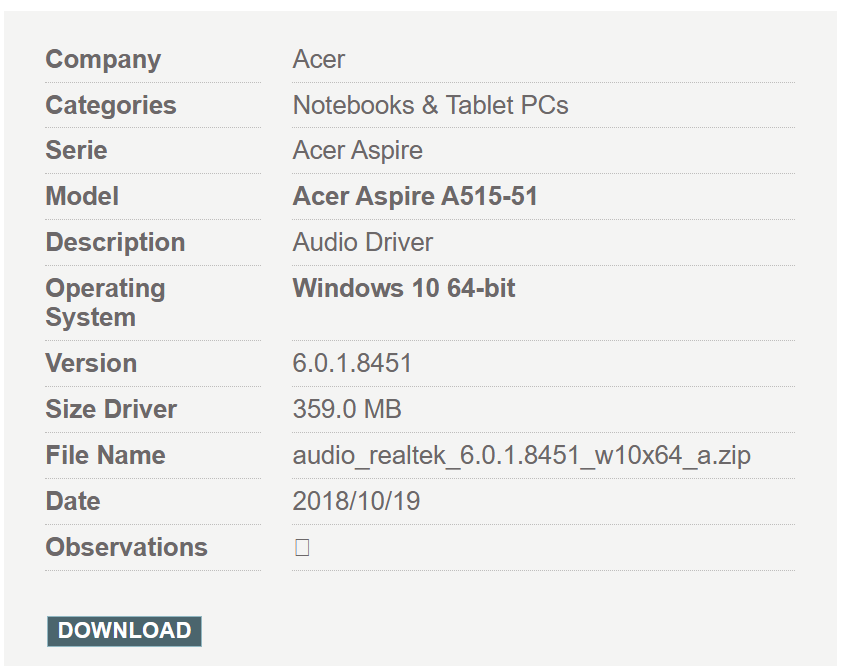This screenshot has height=666, width=856.
Task: Click the 'Categories' row label
Action: click(111, 106)
